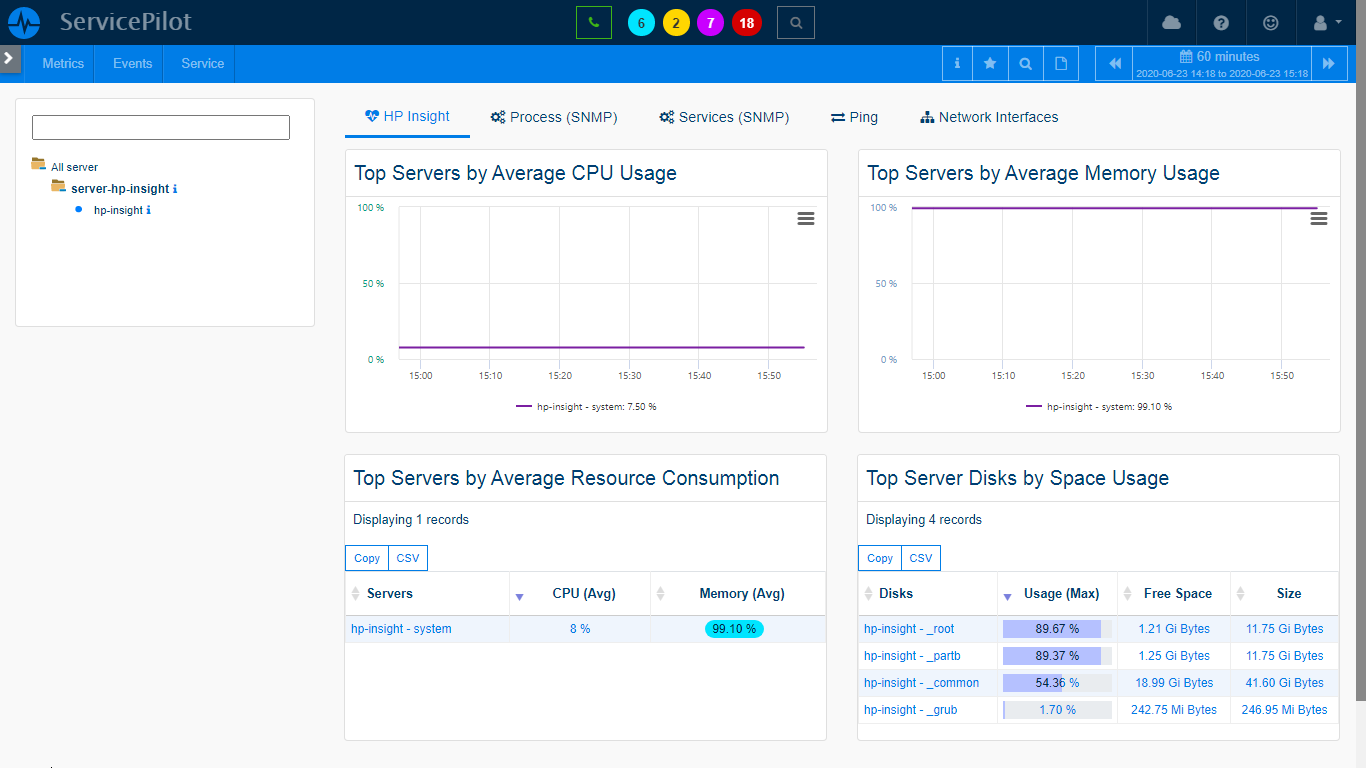This screenshot has height=768, width=1366.
Task: Open the Ping tab
Action: (x=854, y=117)
